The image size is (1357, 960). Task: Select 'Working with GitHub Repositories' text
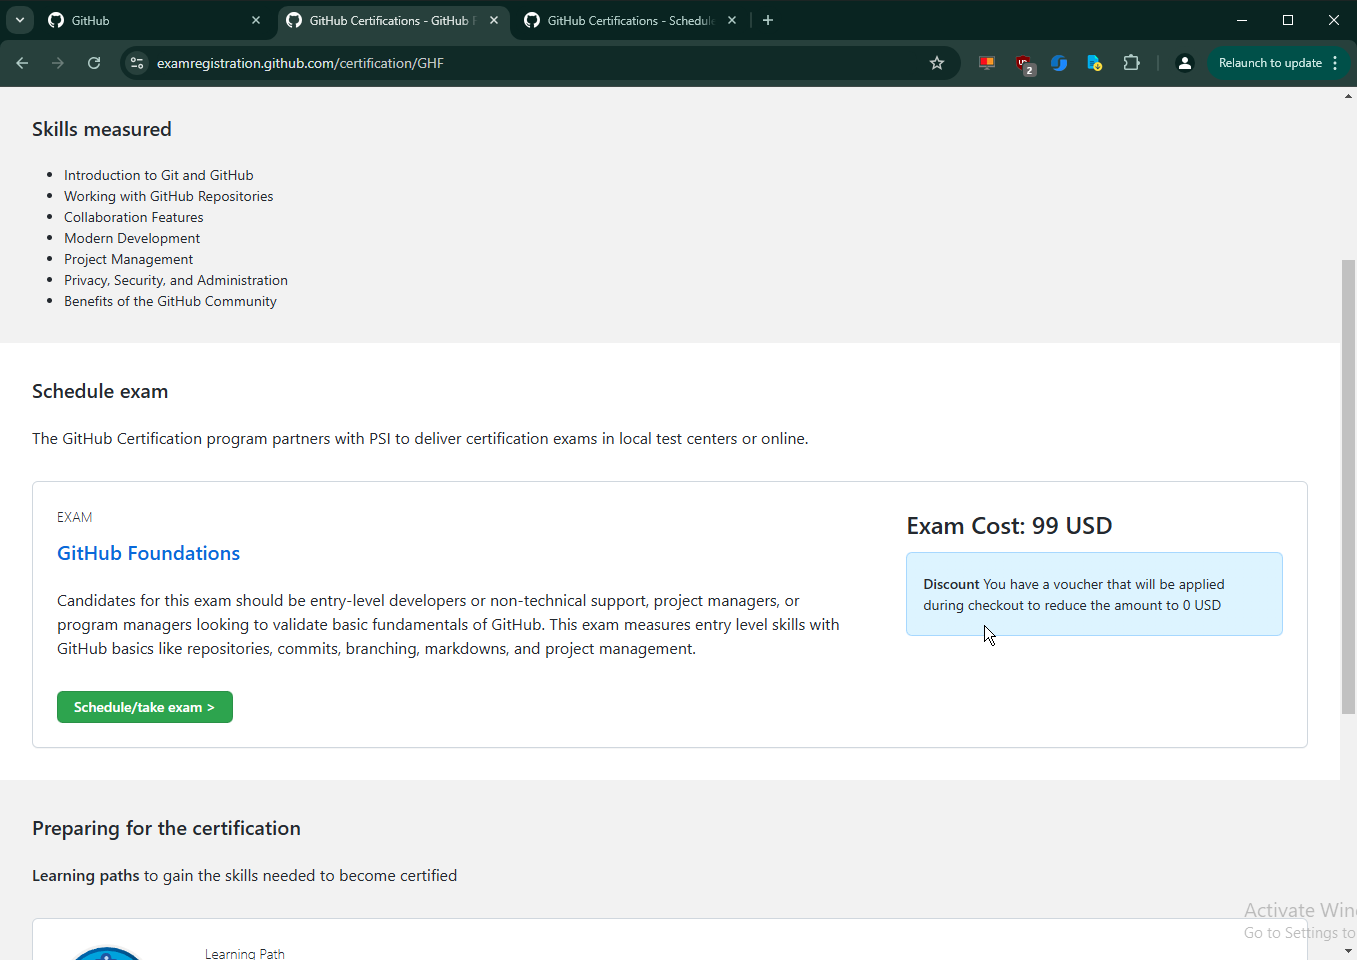[169, 196]
